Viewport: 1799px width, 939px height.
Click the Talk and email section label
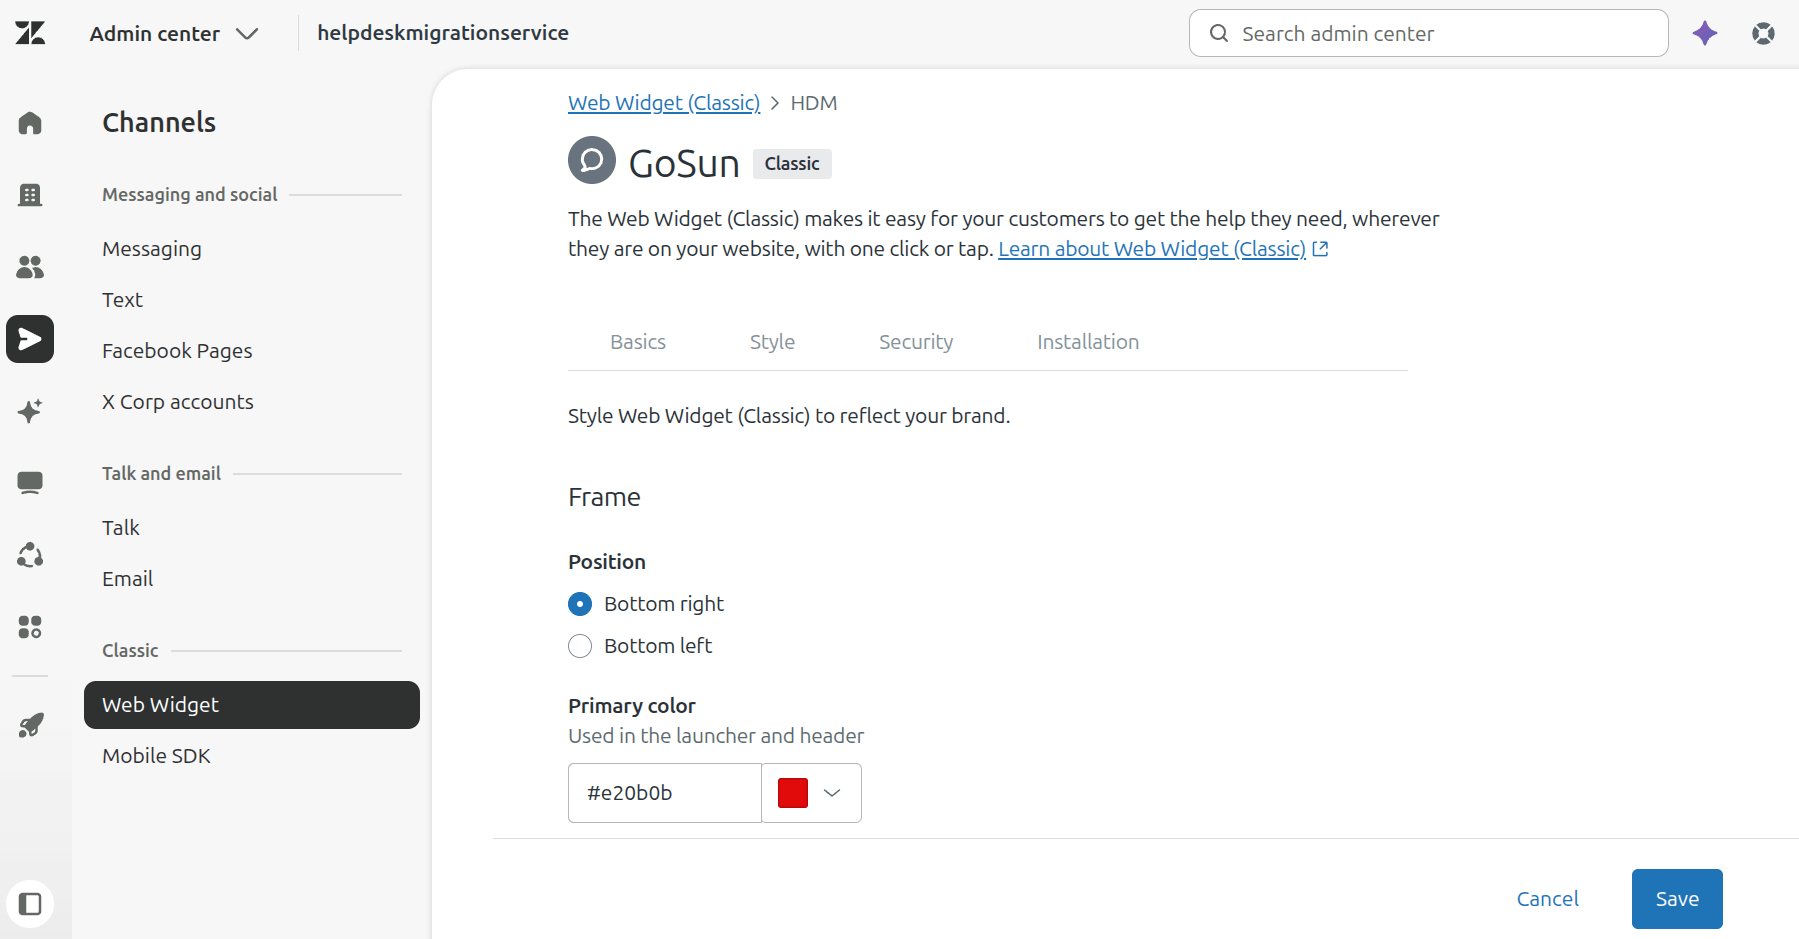[x=161, y=474]
